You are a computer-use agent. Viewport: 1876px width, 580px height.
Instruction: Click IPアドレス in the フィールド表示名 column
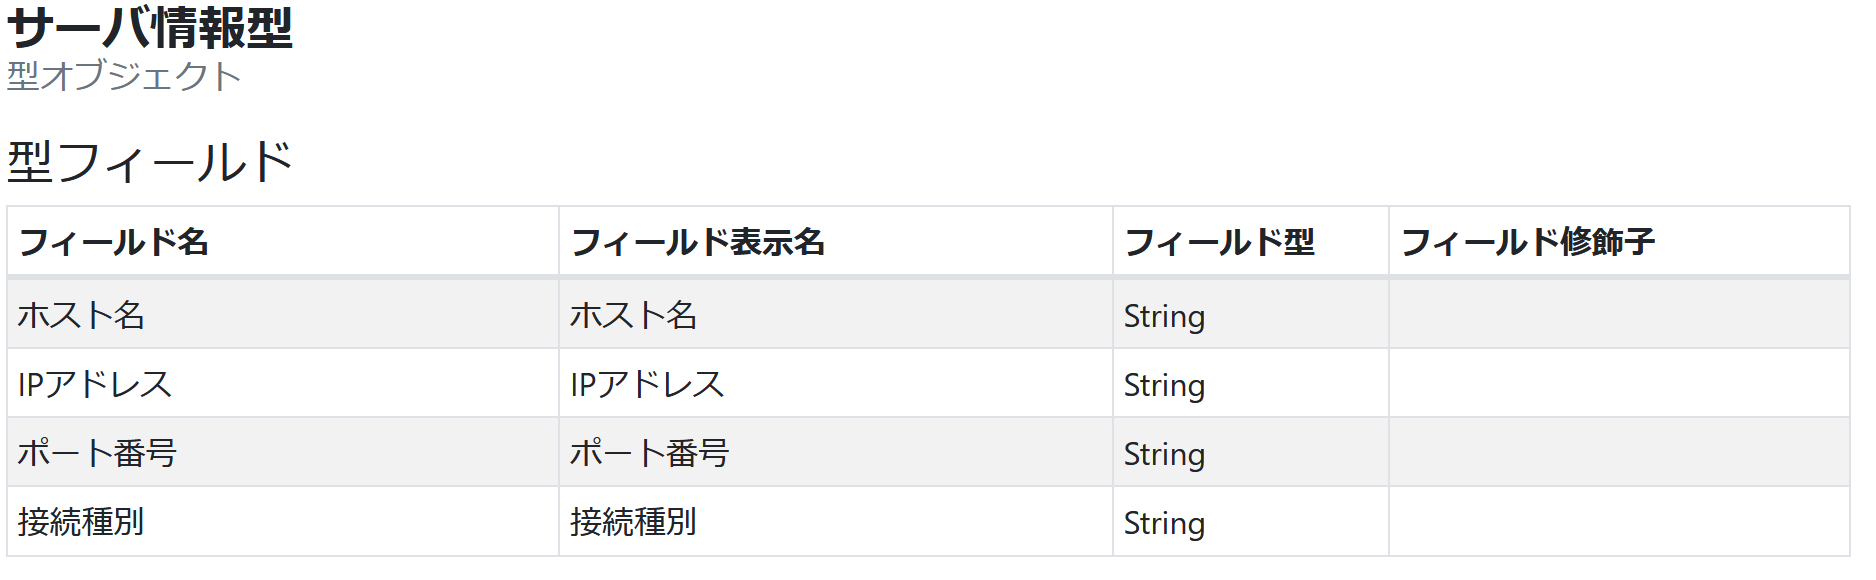647,385
